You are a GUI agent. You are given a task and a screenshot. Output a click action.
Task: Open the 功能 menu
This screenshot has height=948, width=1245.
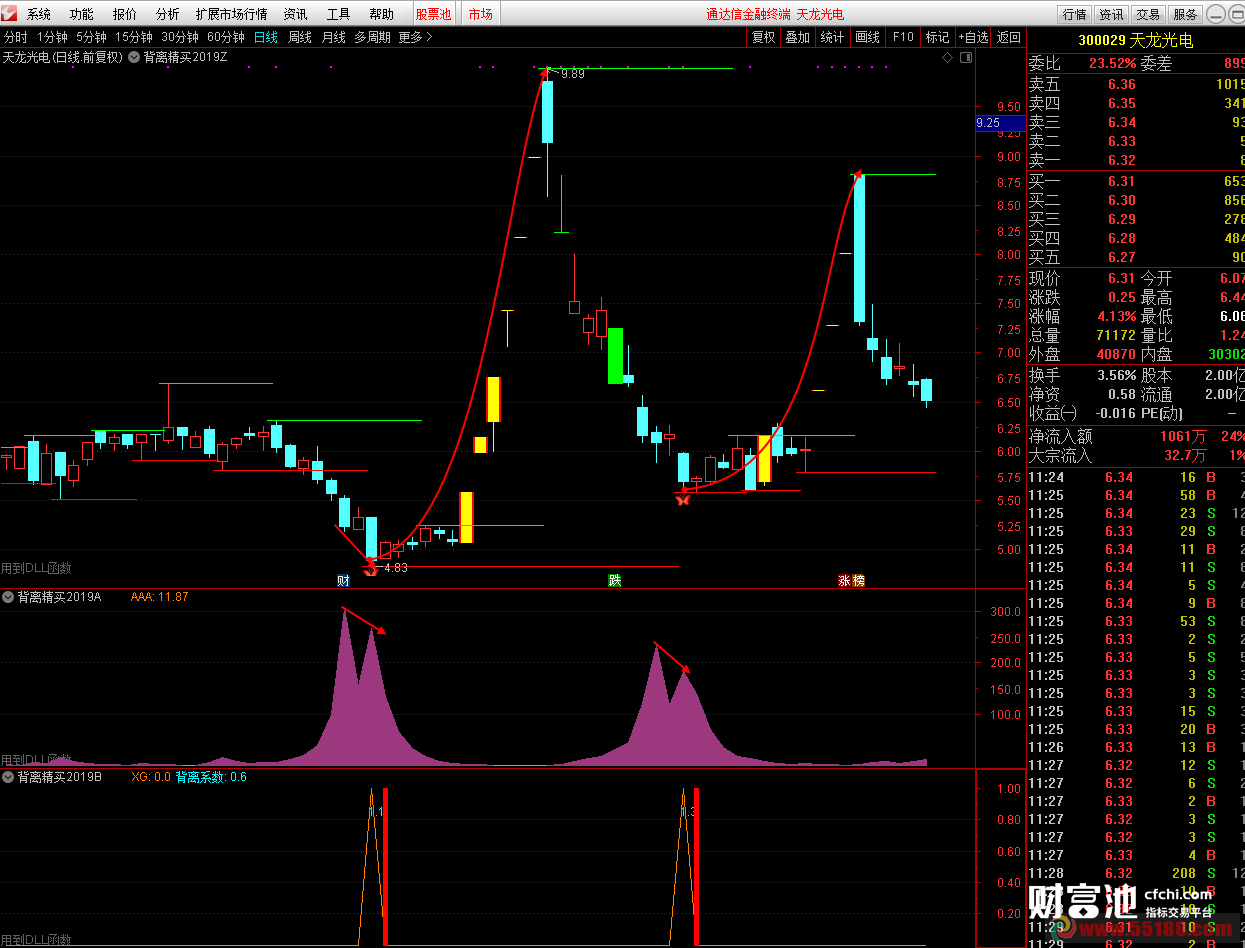[82, 14]
